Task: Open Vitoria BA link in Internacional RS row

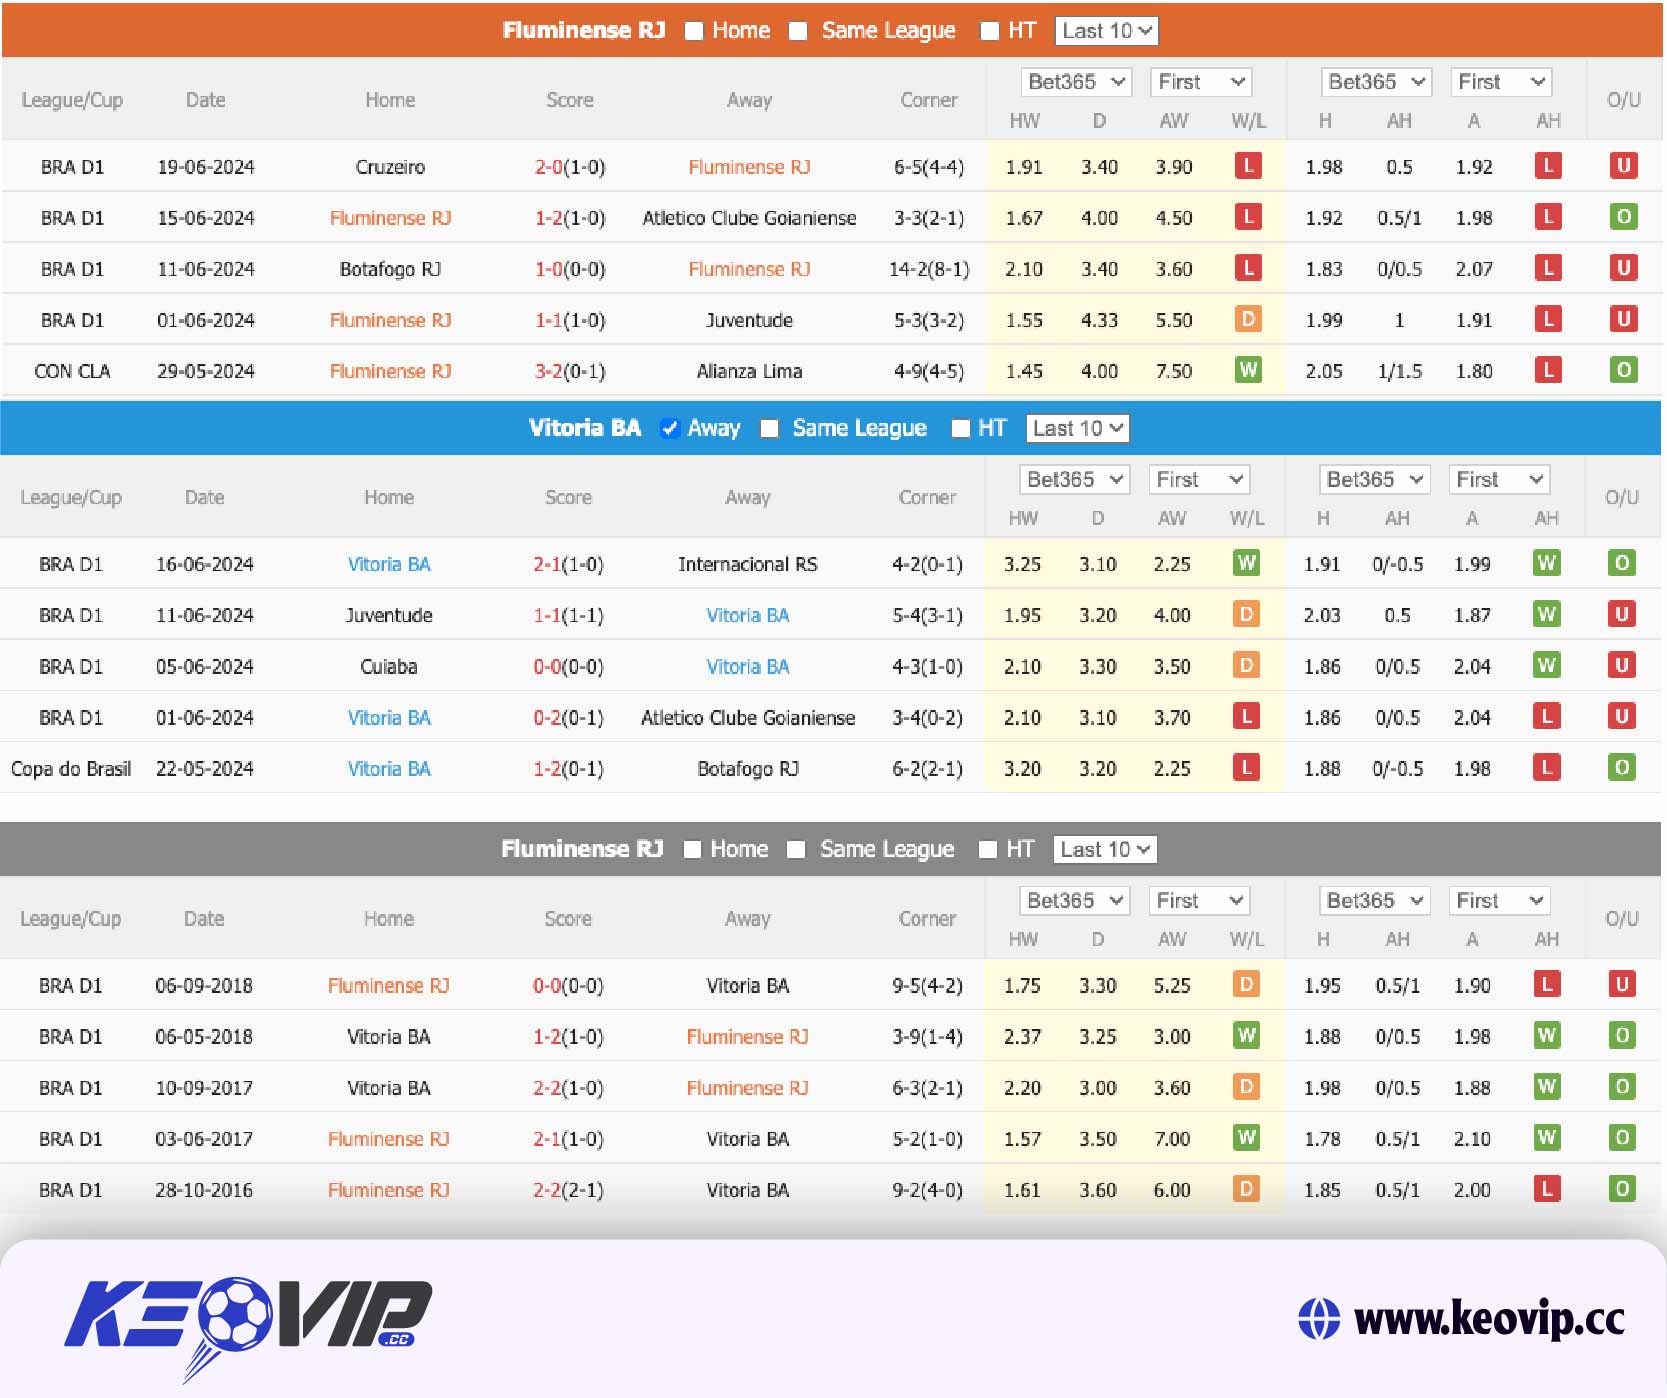Action: [x=388, y=564]
